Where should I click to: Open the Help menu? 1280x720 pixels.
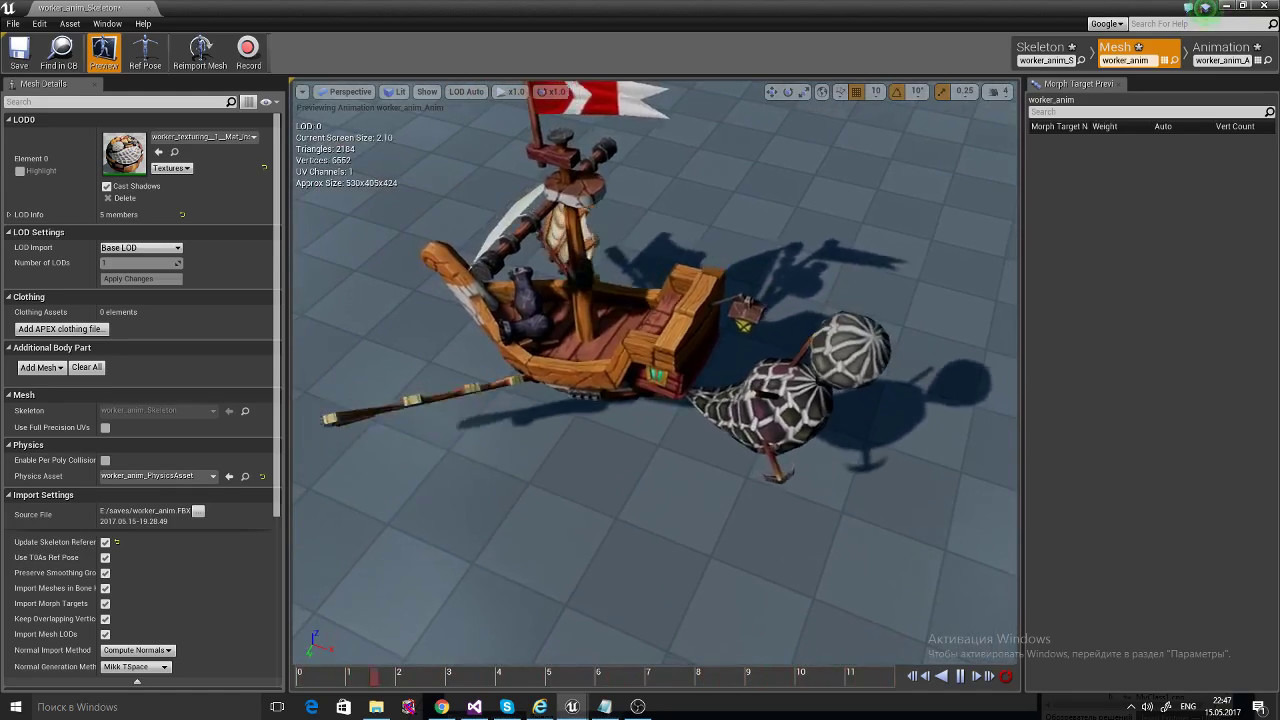143,24
